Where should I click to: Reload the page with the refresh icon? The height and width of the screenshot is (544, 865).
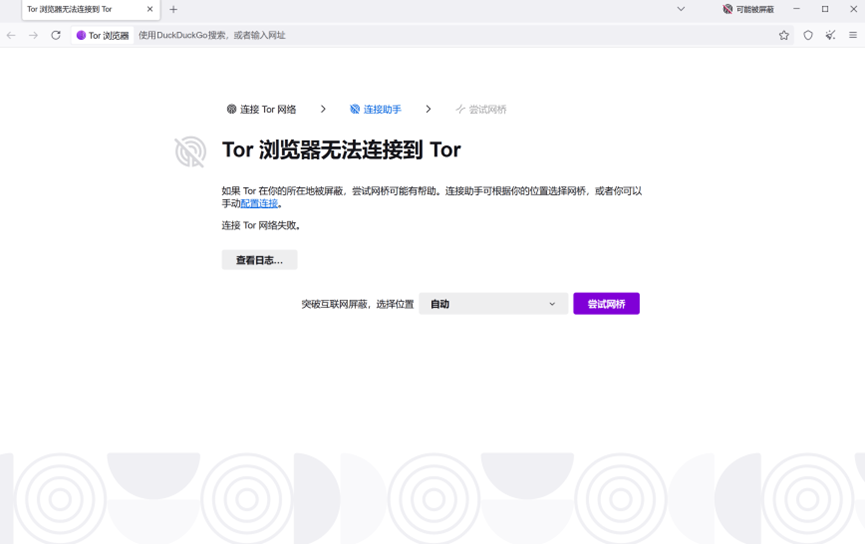tap(56, 35)
